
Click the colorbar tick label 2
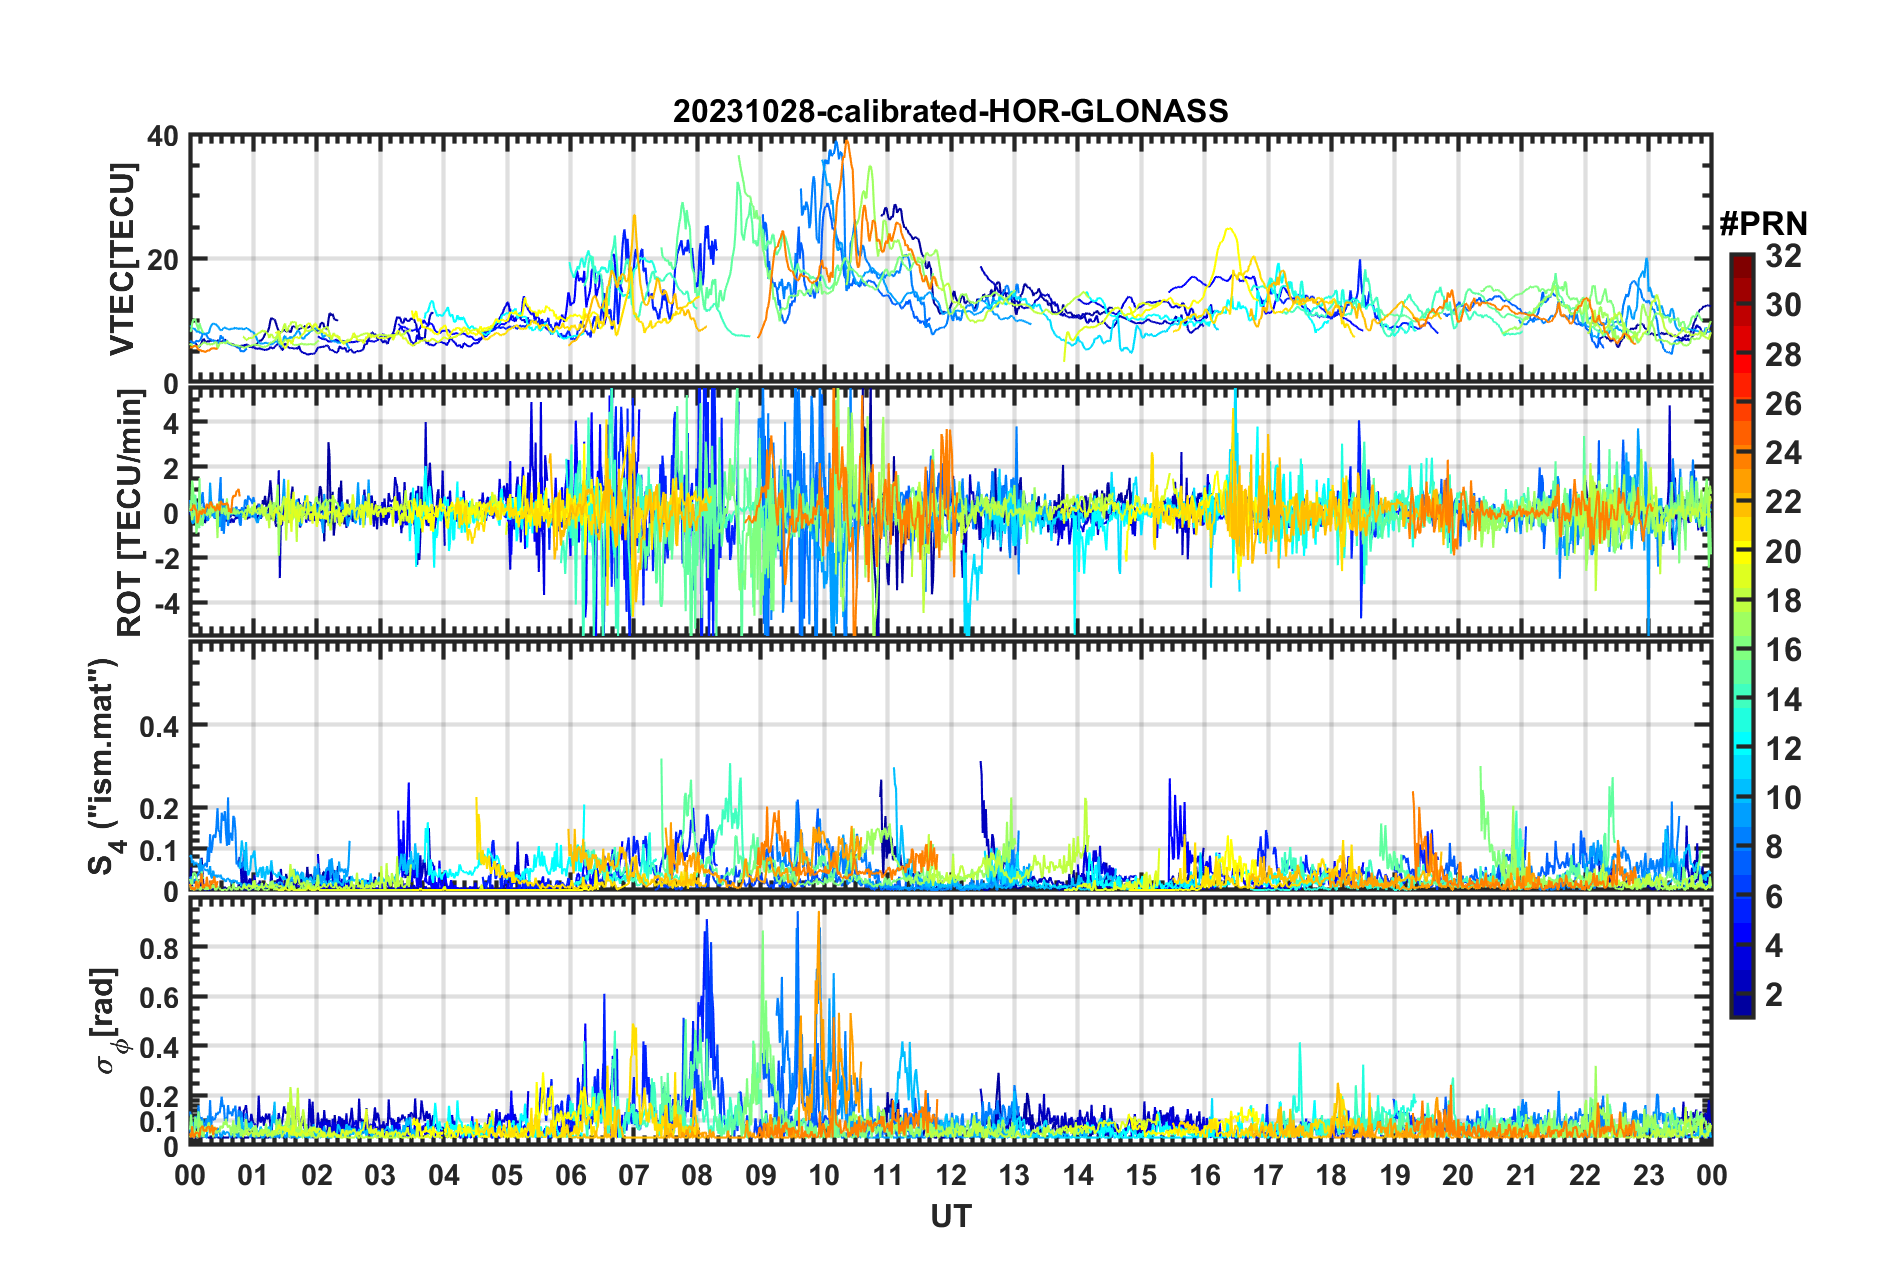point(1774,994)
